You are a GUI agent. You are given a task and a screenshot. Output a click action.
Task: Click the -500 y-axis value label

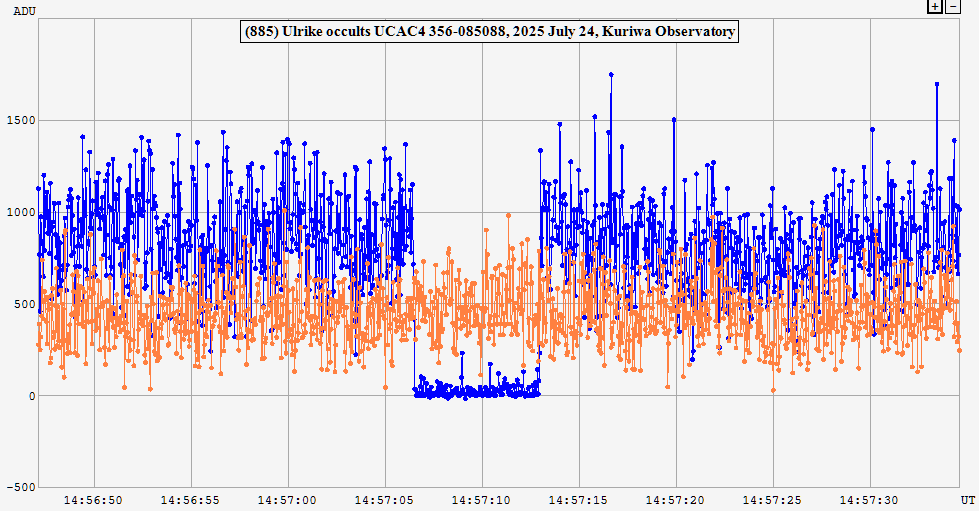point(19,488)
